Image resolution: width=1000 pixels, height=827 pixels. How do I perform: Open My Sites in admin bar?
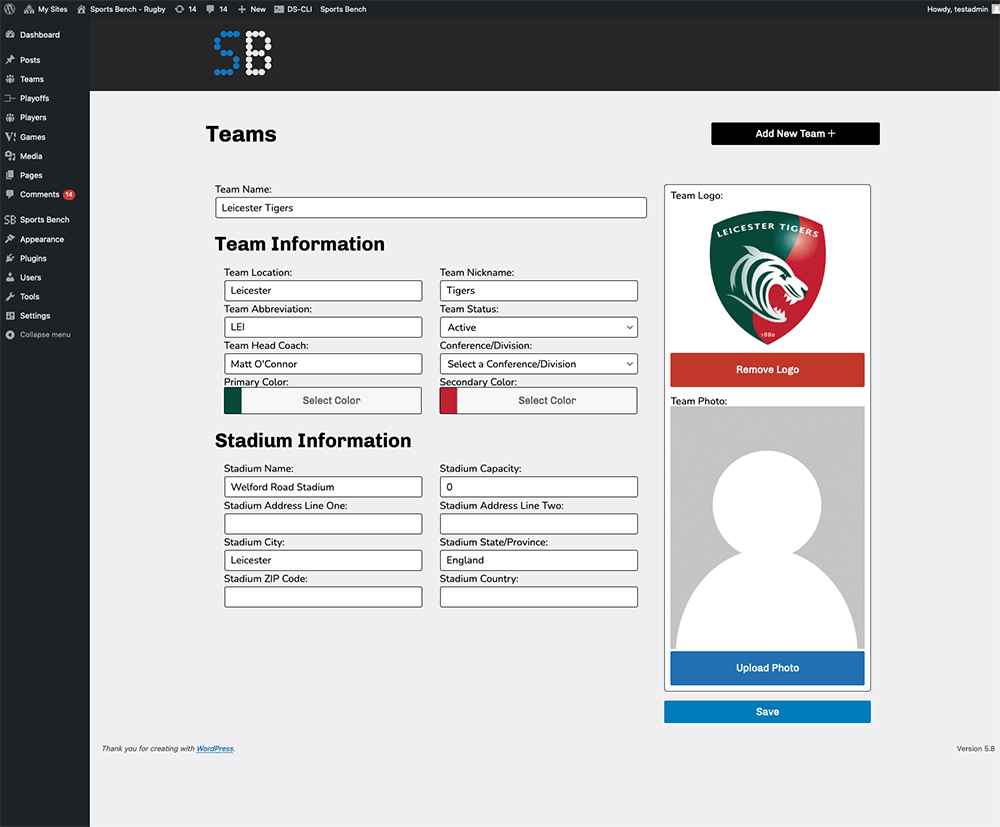[x=45, y=9]
